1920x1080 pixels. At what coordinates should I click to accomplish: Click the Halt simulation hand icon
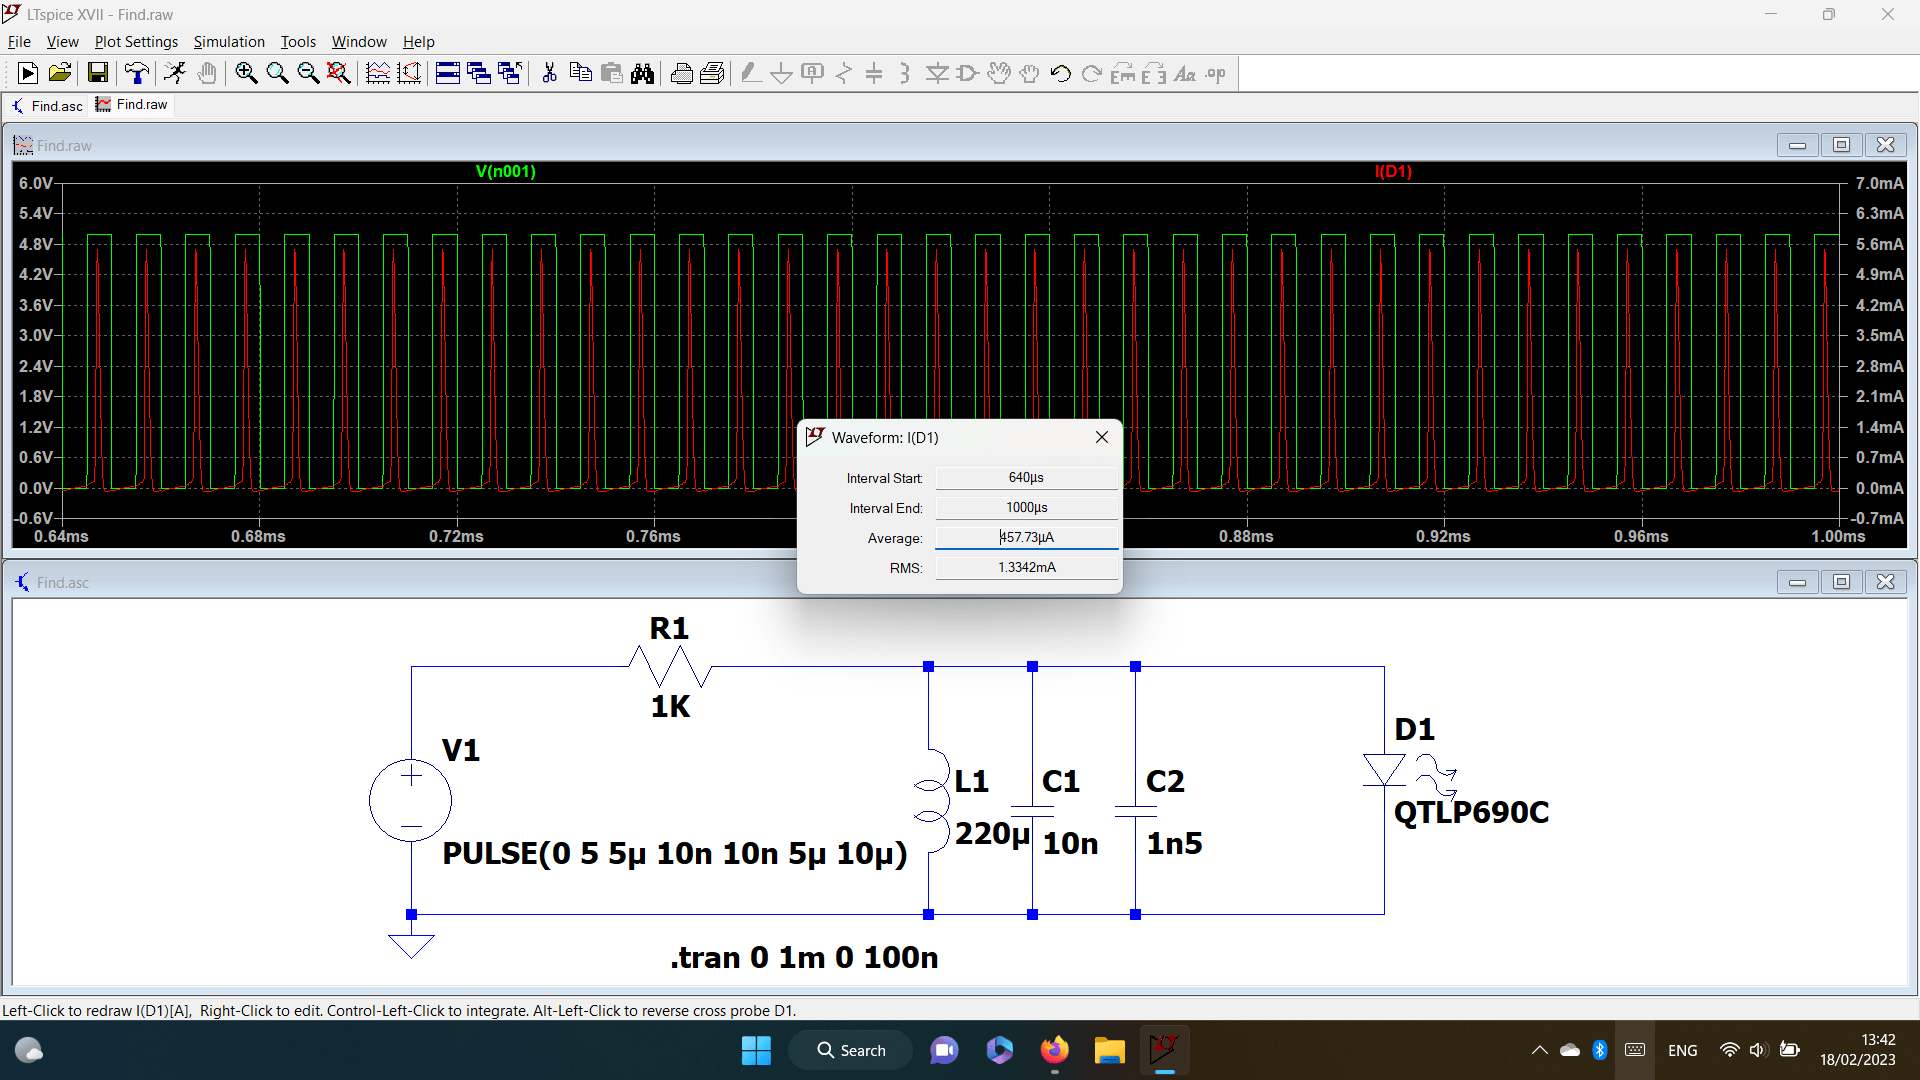pos(206,73)
